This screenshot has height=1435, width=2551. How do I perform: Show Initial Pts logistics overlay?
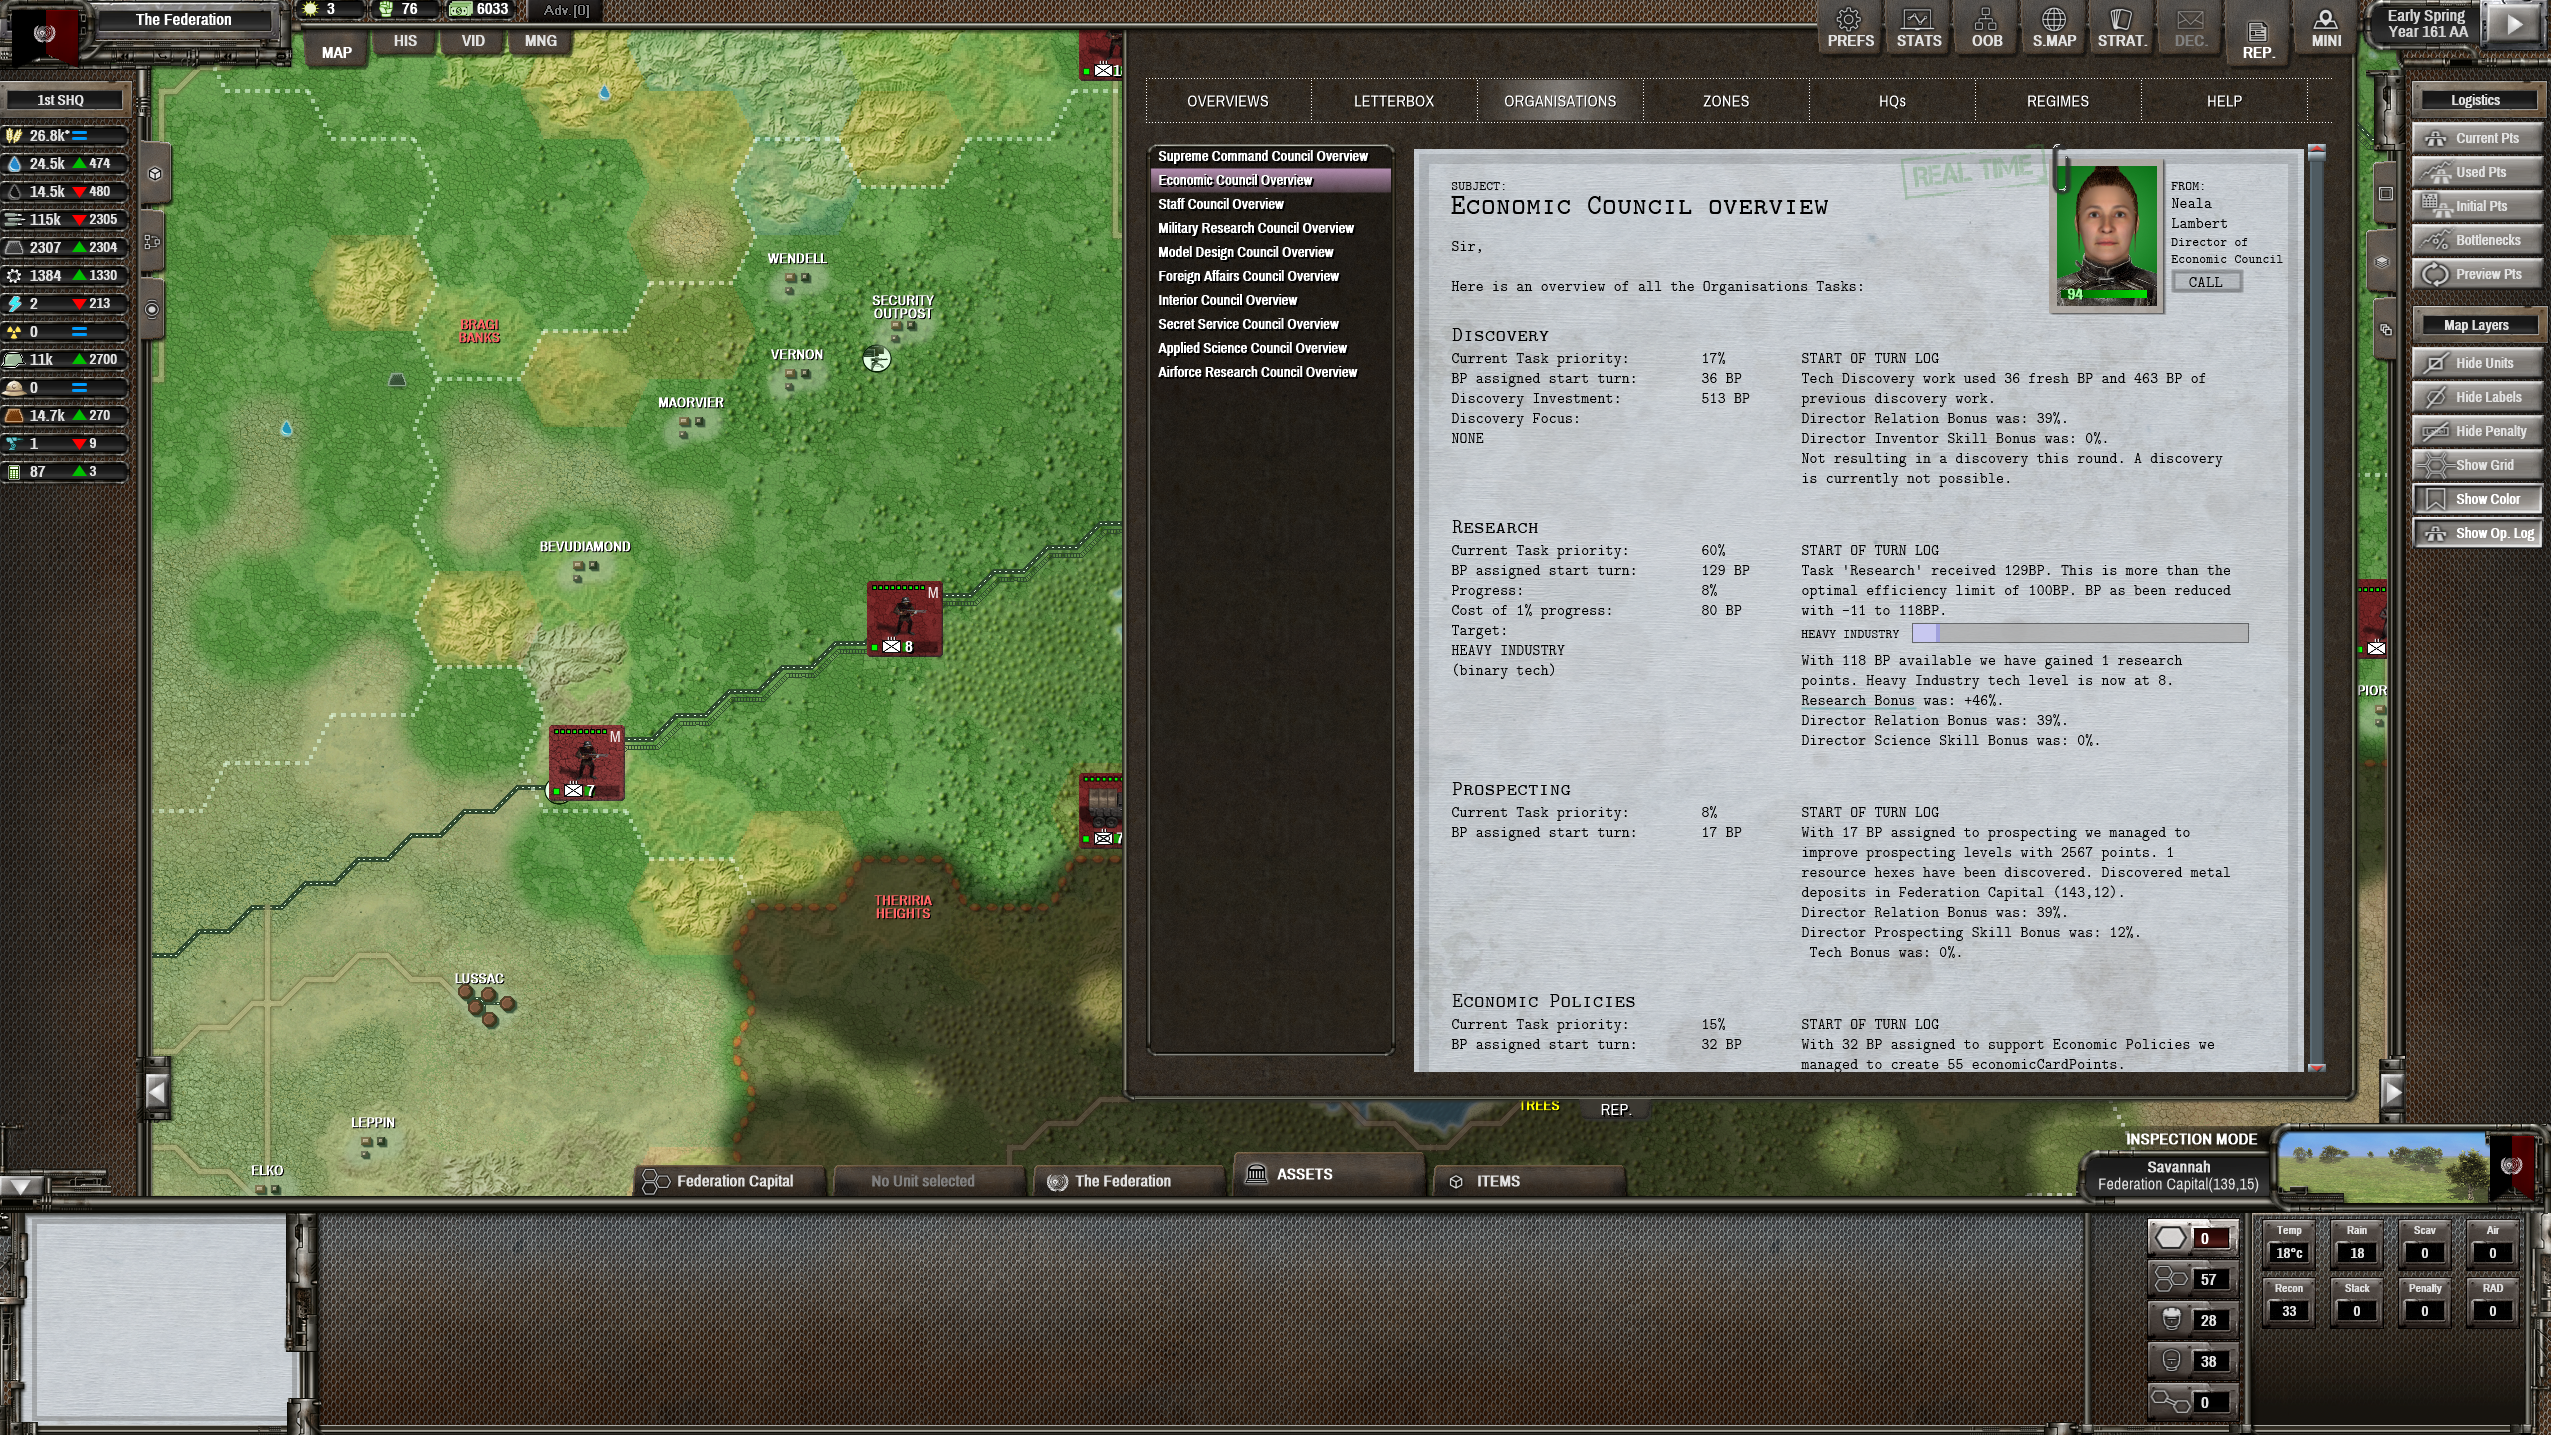[x=2477, y=206]
